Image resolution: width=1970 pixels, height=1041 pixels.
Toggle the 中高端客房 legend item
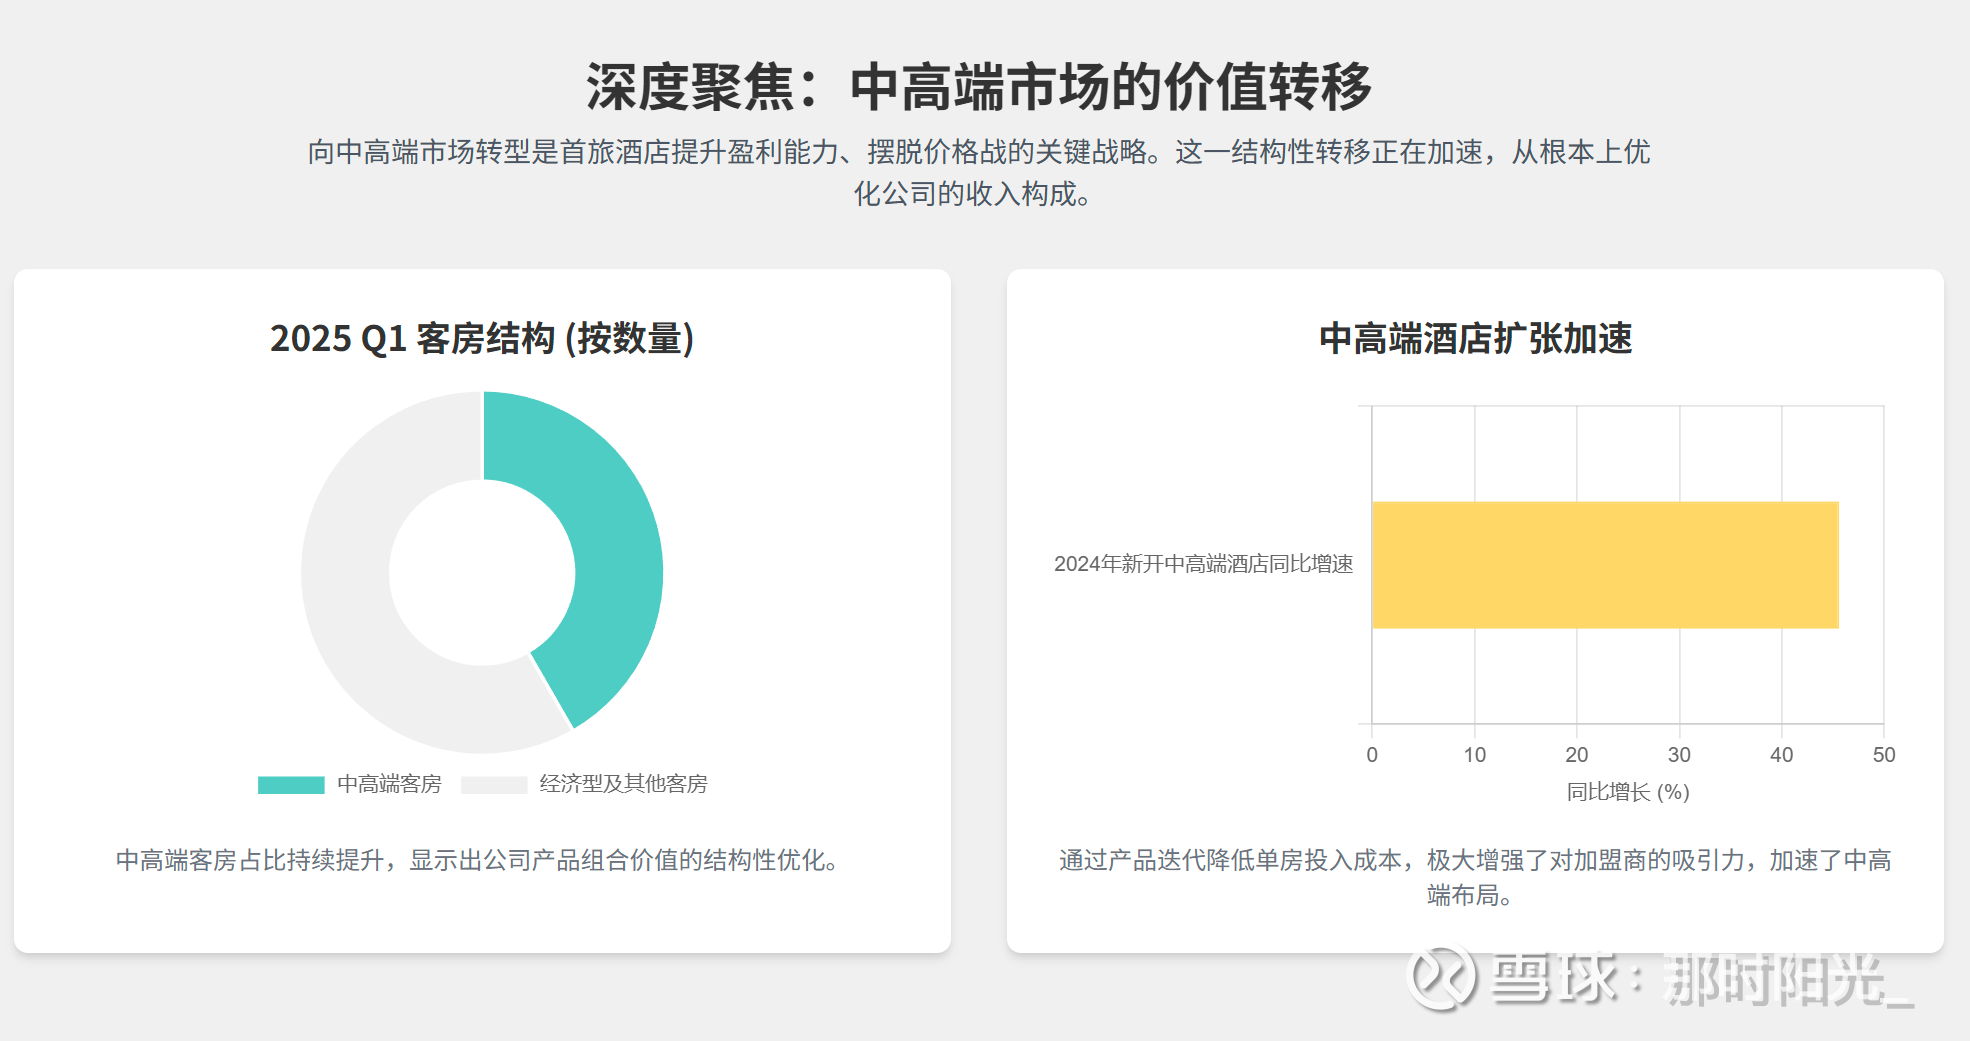tap(350, 784)
